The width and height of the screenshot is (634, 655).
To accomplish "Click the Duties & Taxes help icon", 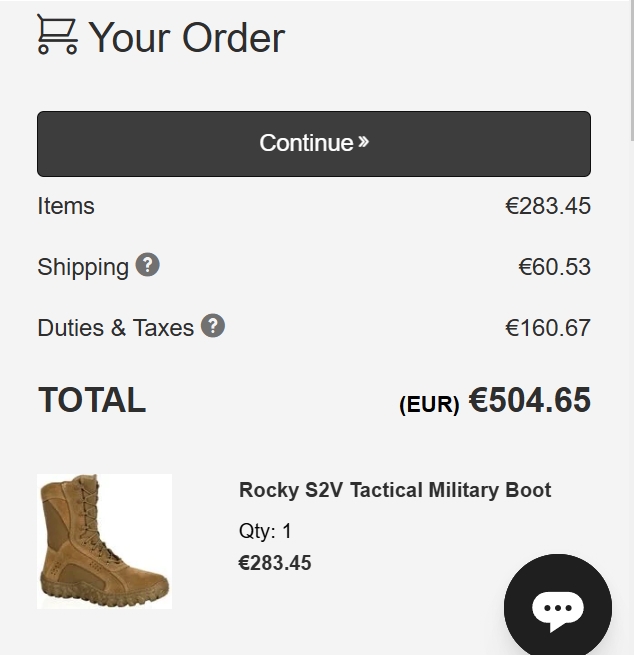I will tap(212, 326).
